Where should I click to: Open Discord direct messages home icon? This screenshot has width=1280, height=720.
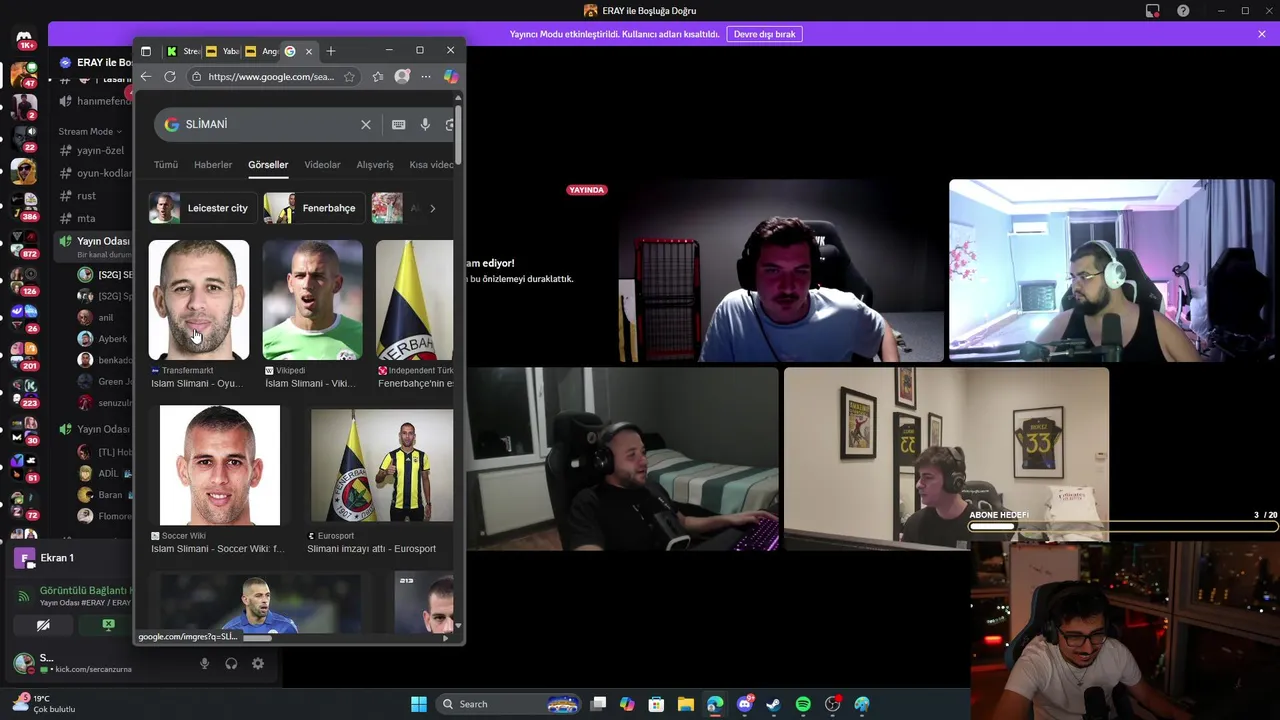24,38
